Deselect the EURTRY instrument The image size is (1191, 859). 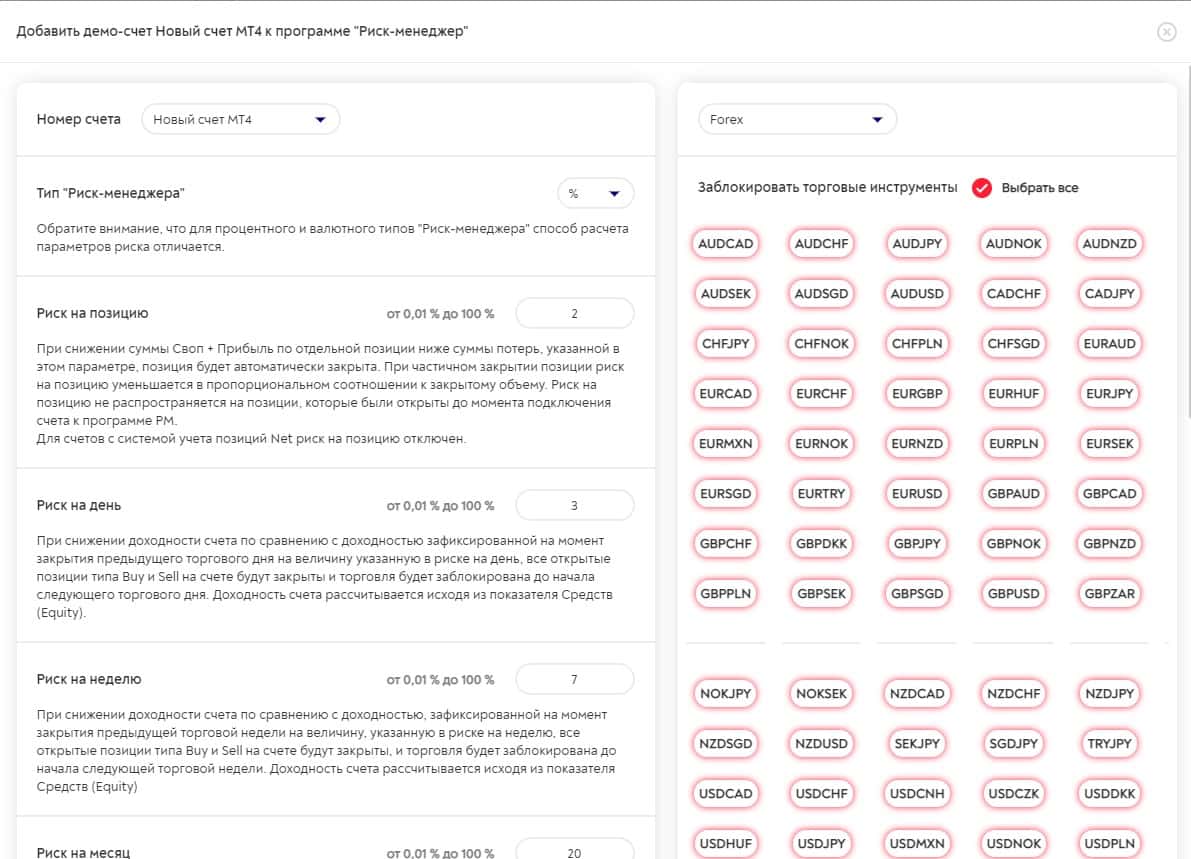[x=821, y=494]
